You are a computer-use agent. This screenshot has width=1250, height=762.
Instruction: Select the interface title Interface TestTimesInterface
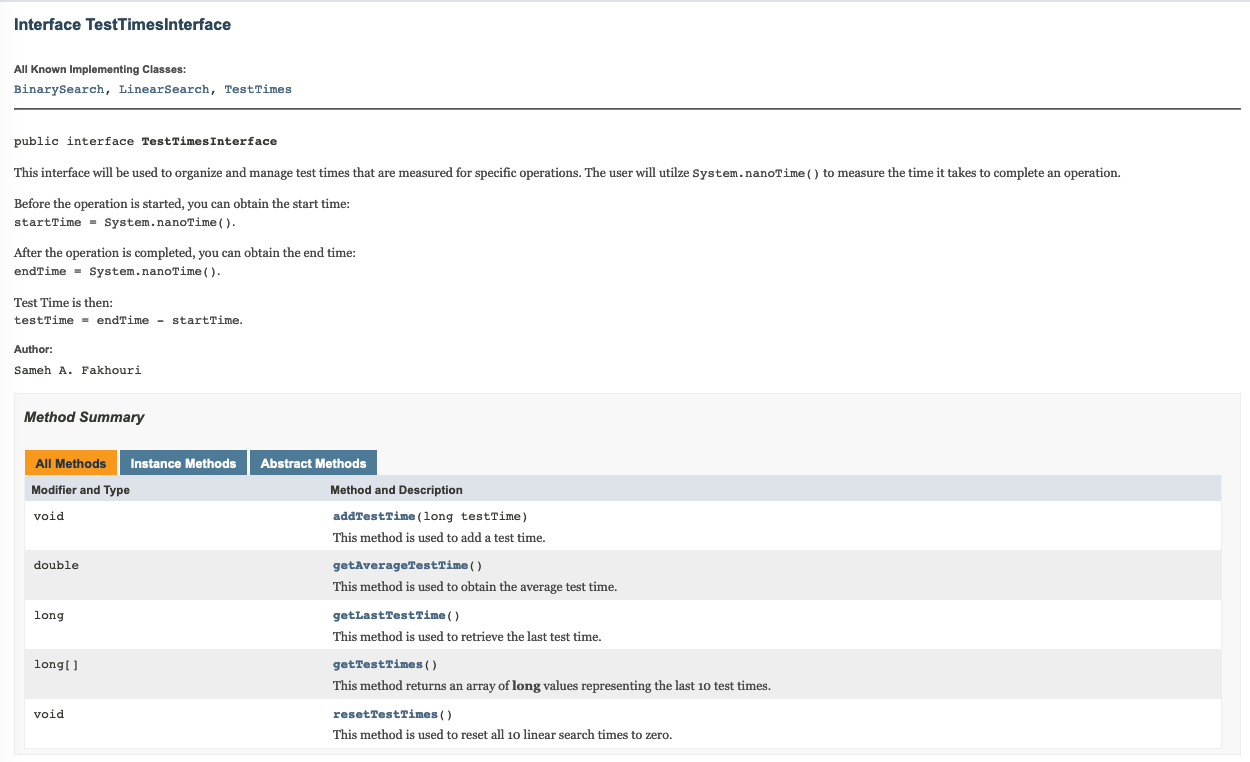[x=122, y=24]
